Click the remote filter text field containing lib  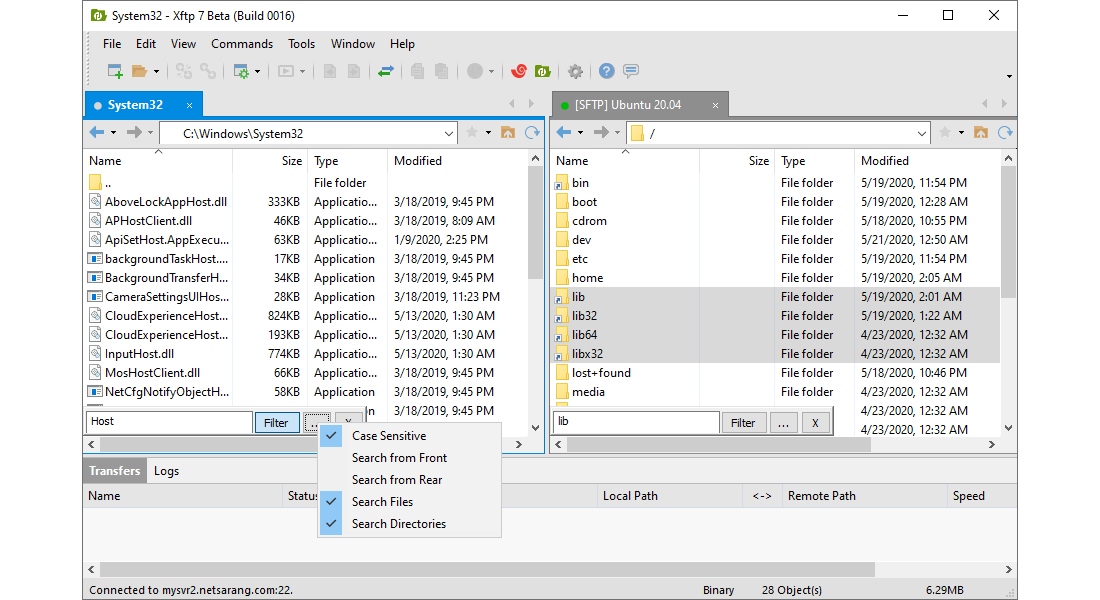(x=636, y=422)
